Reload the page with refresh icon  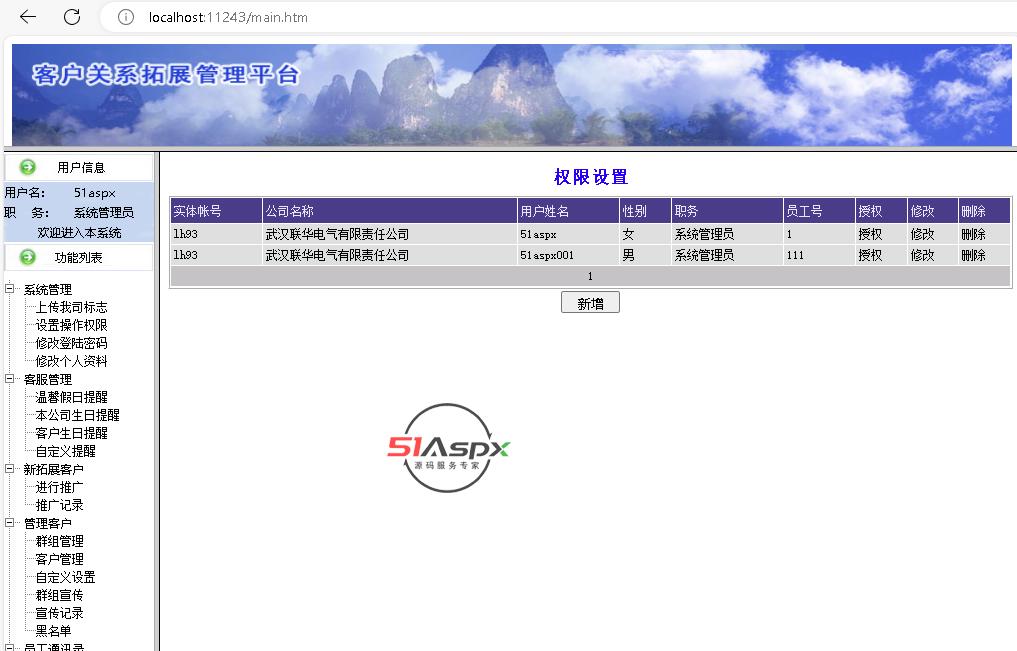[x=72, y=17]
